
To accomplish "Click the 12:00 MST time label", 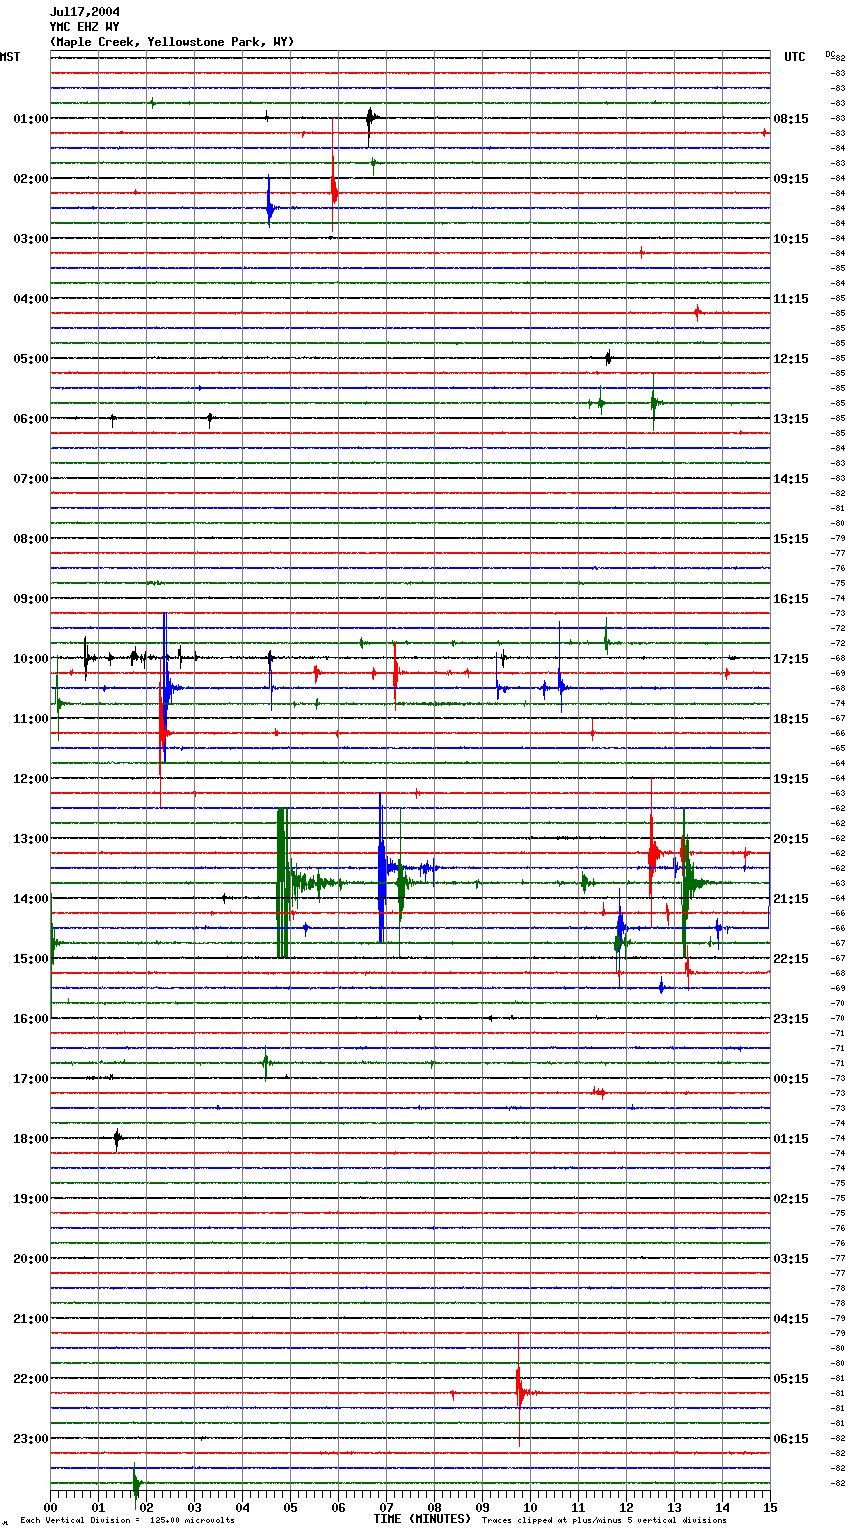I will pos(31,779).
